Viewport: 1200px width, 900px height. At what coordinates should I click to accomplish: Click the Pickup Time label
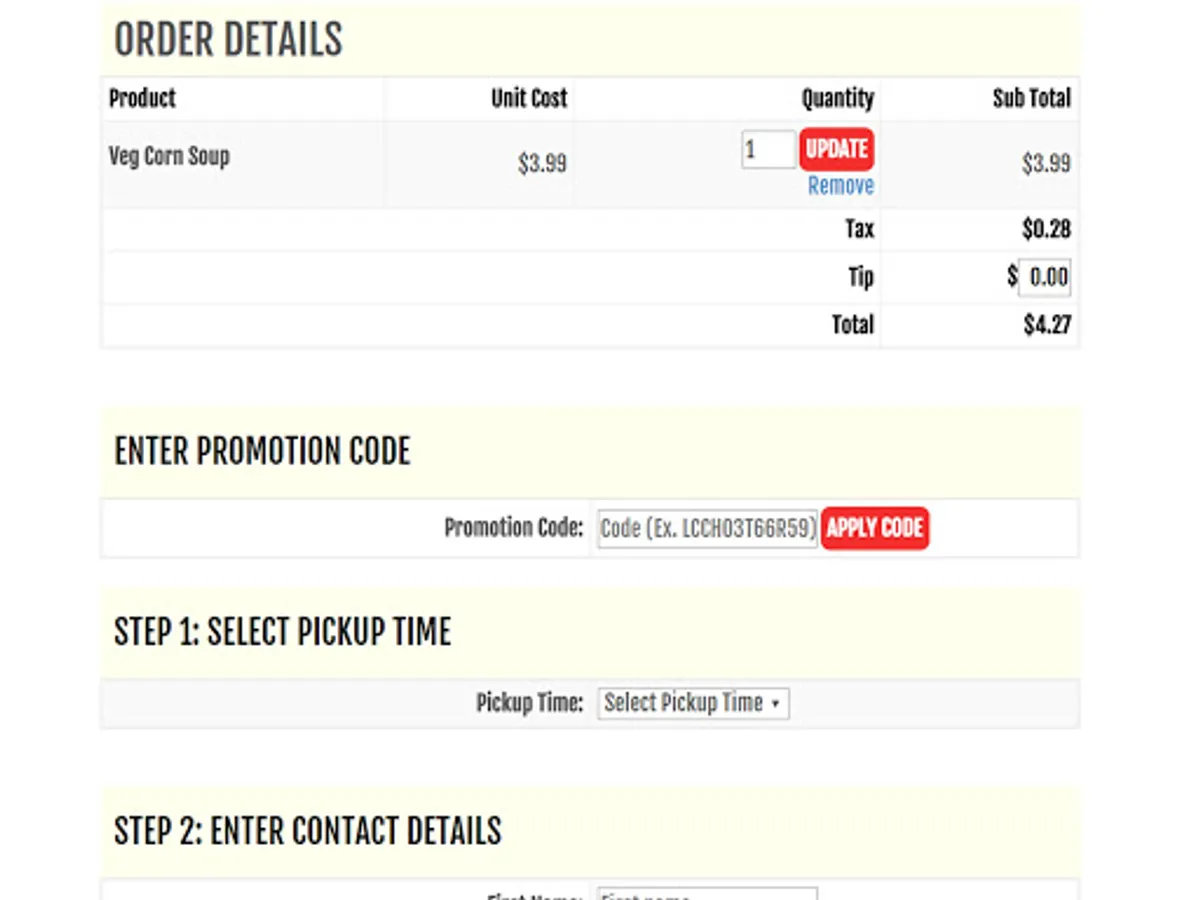tap(529, 703)
